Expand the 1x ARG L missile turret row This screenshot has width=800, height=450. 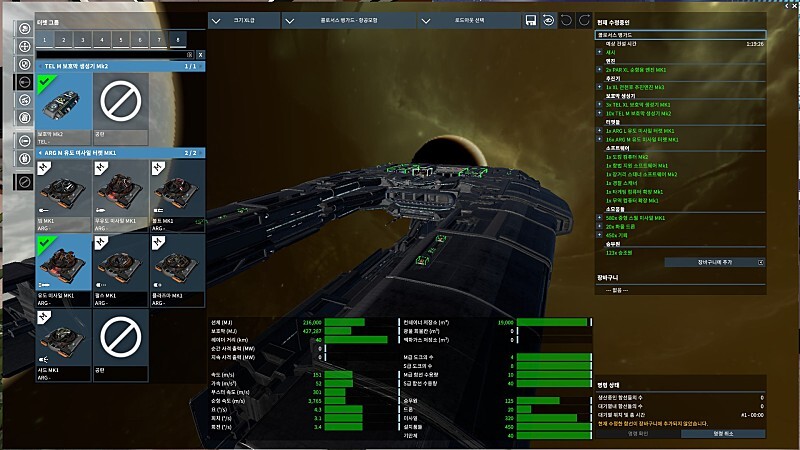point(599,131)
